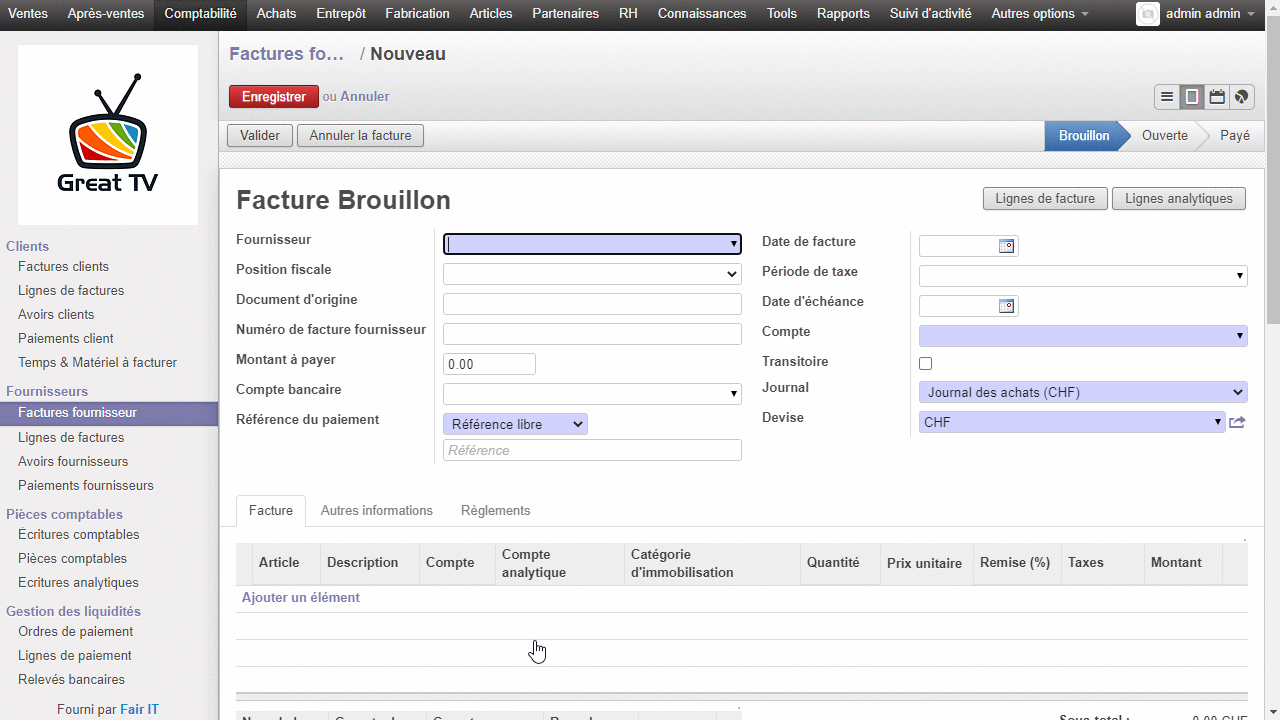Open the CHF currency external link icon

click(1237, 422)
